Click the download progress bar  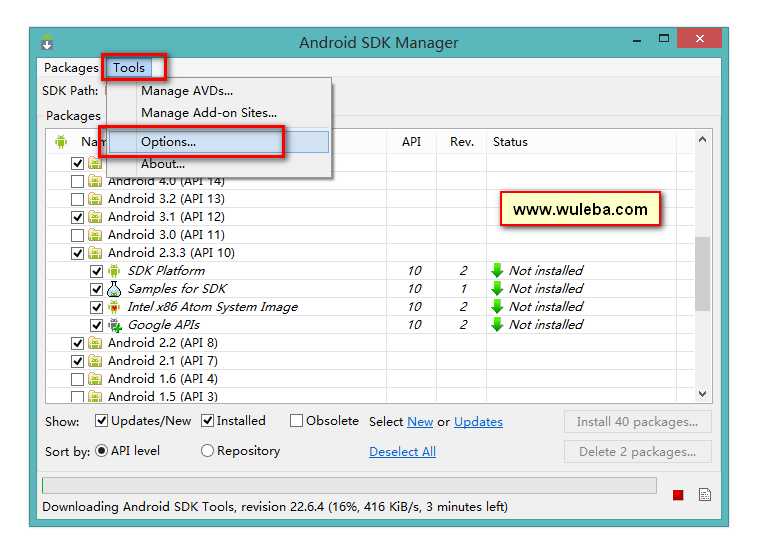[349, 486]
